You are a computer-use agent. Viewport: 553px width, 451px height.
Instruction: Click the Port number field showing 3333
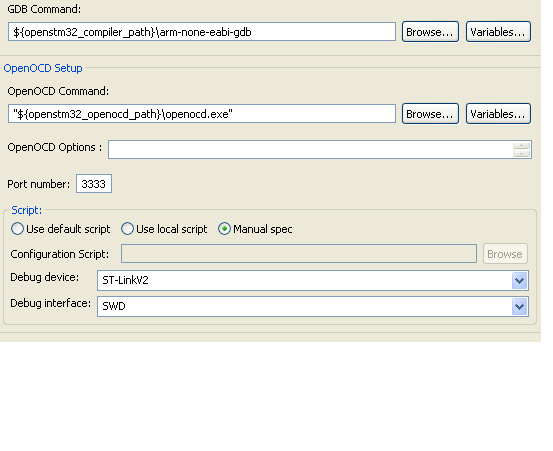(x=94, y=183)
